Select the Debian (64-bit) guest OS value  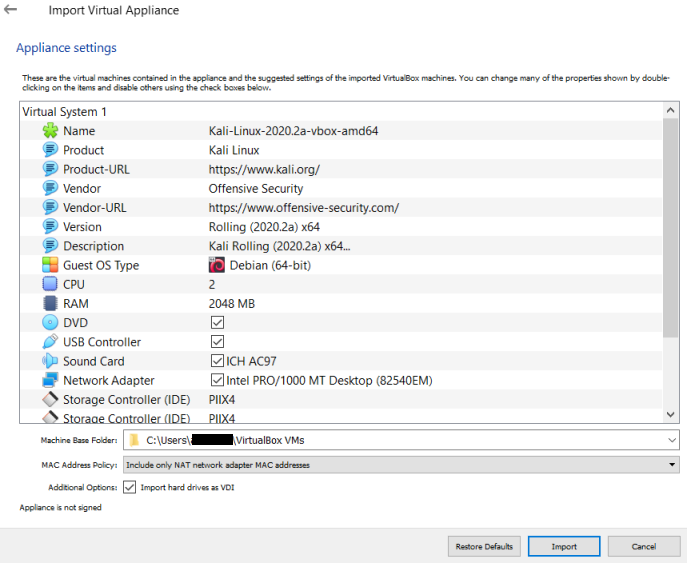pos(270,266)
